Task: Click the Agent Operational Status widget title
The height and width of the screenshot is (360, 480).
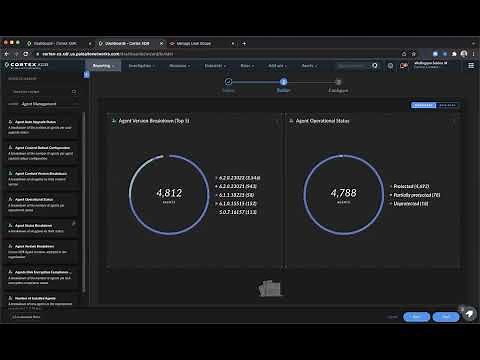Action: click(323, 121)
